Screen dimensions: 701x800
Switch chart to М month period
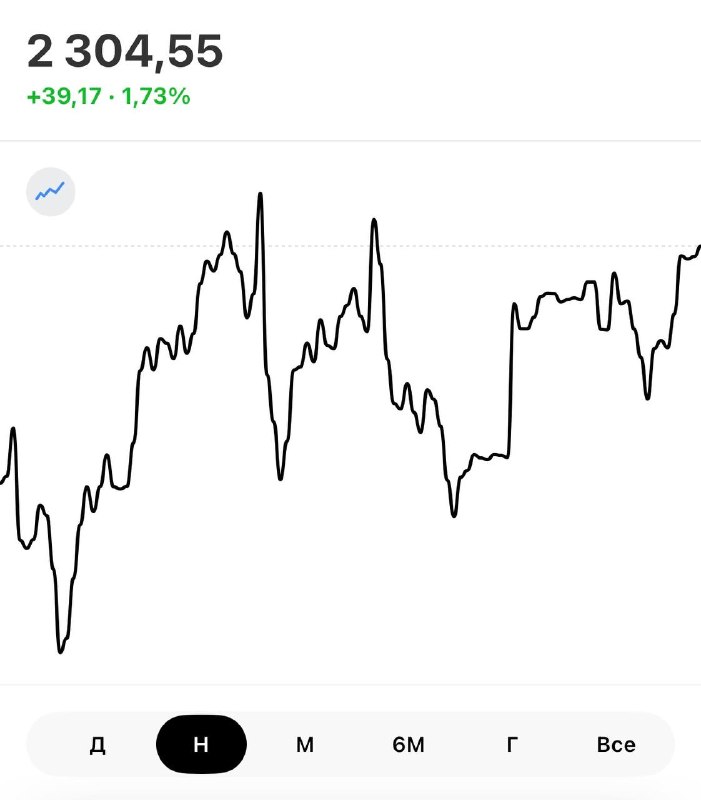point(305,745)
